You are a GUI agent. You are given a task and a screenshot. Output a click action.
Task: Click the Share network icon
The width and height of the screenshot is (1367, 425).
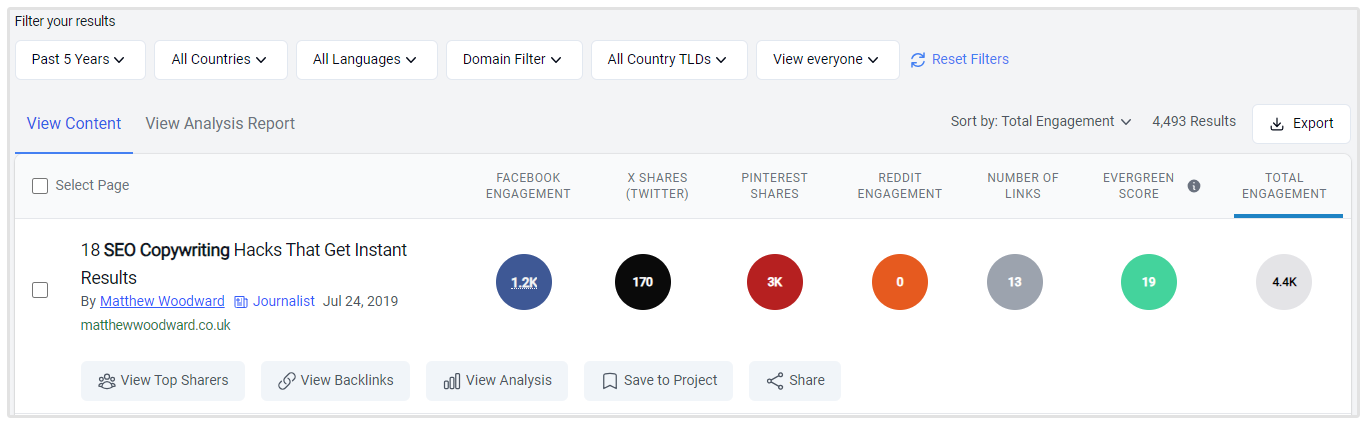click(775, 381)
